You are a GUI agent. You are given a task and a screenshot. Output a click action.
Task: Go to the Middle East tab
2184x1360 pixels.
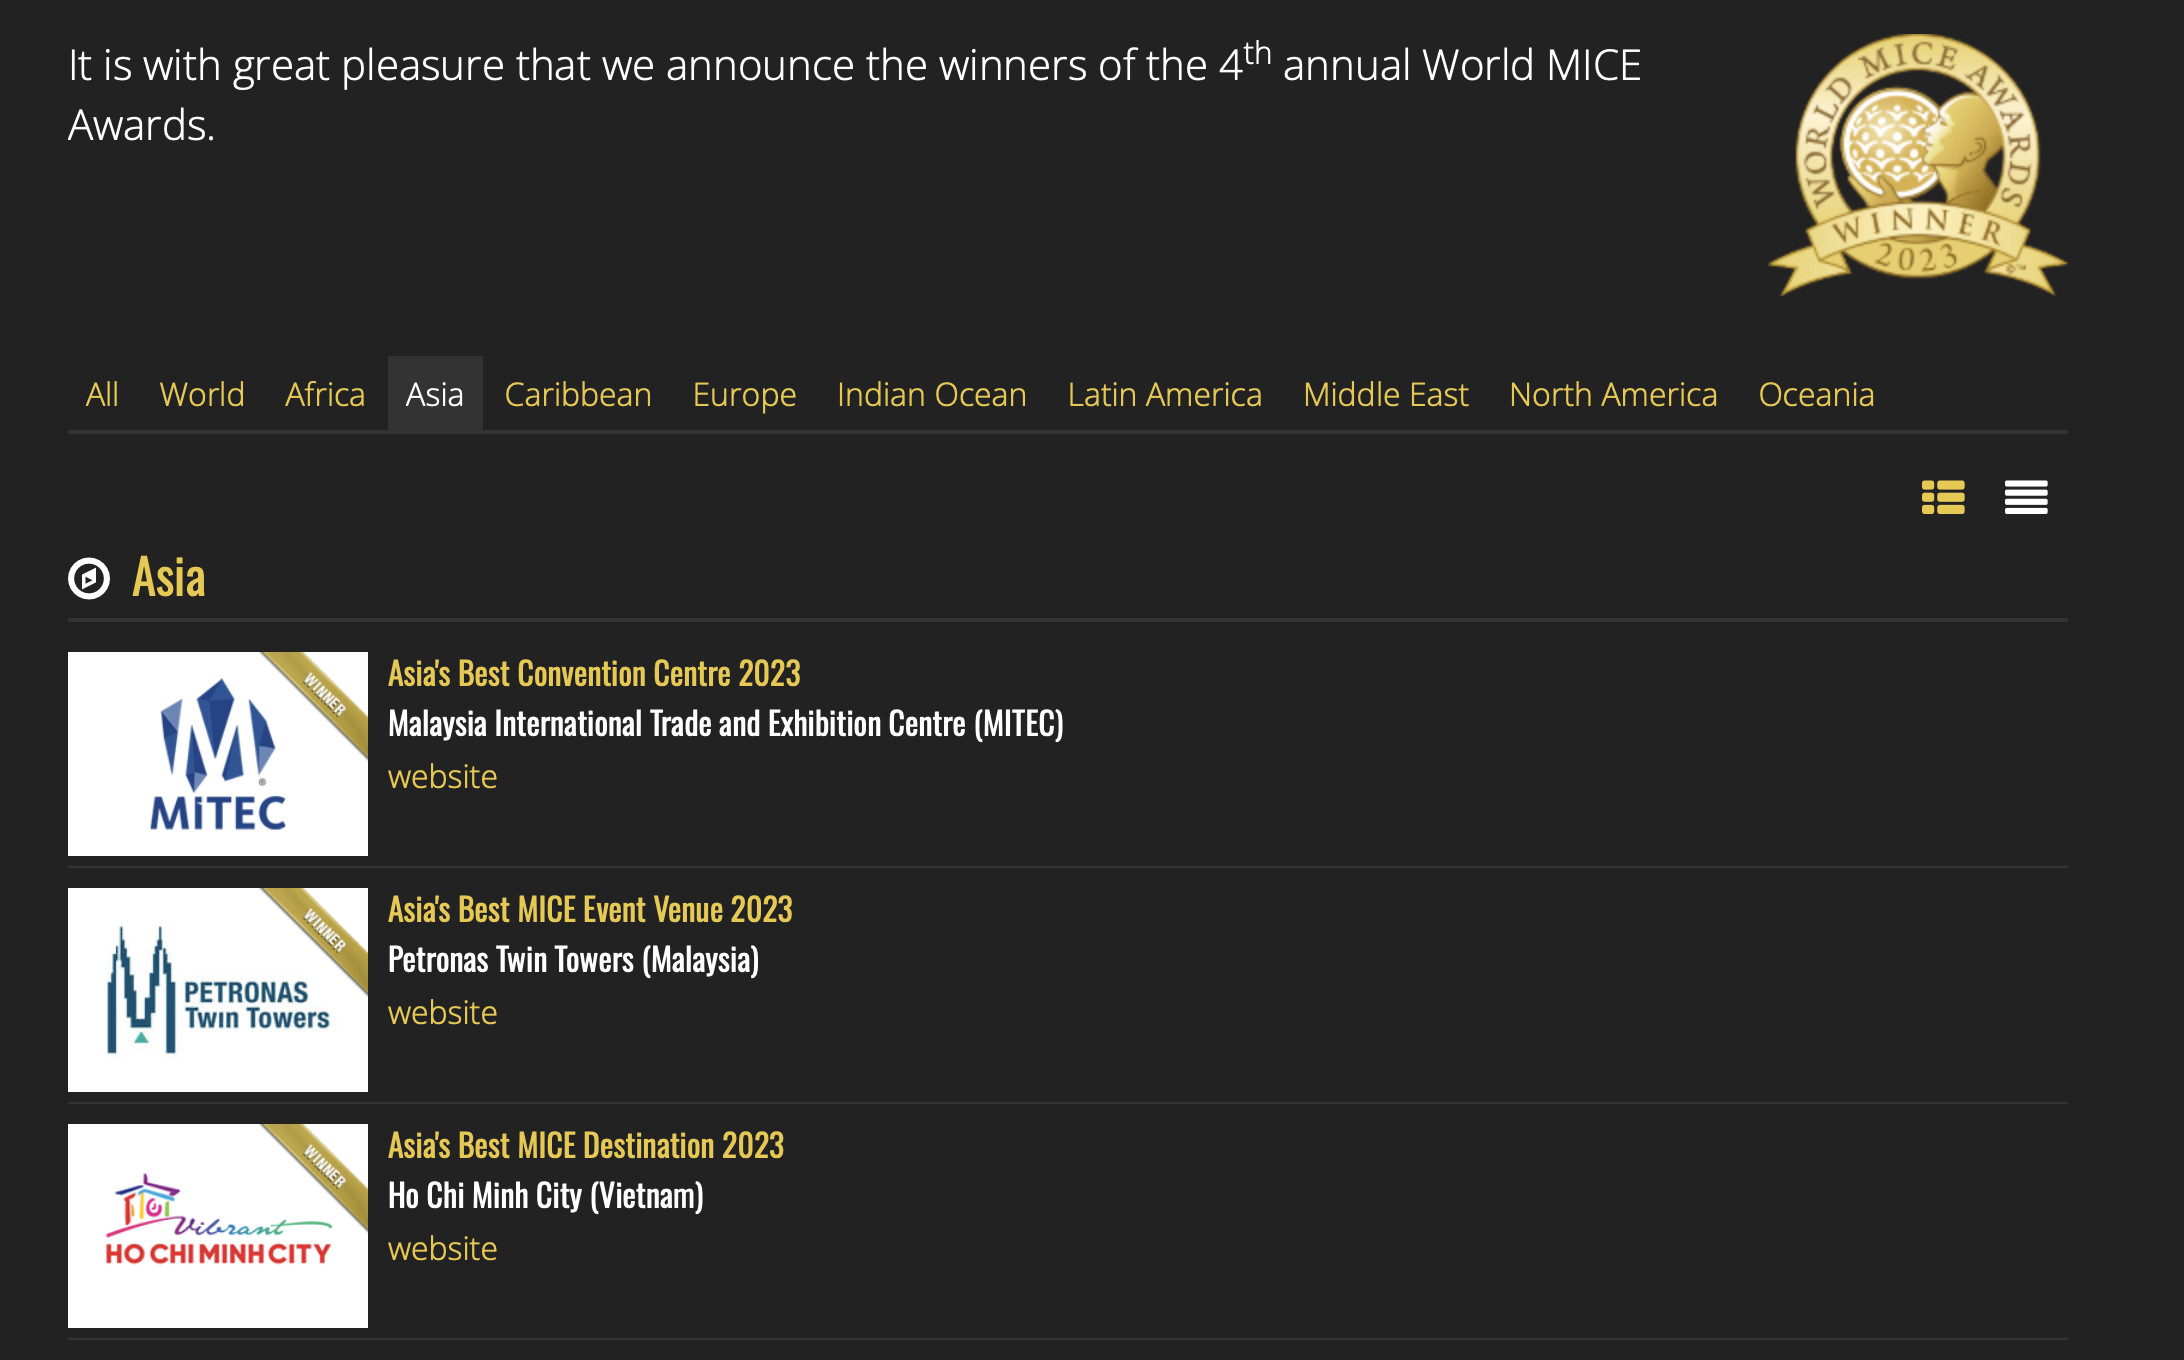pos(1386,394)
